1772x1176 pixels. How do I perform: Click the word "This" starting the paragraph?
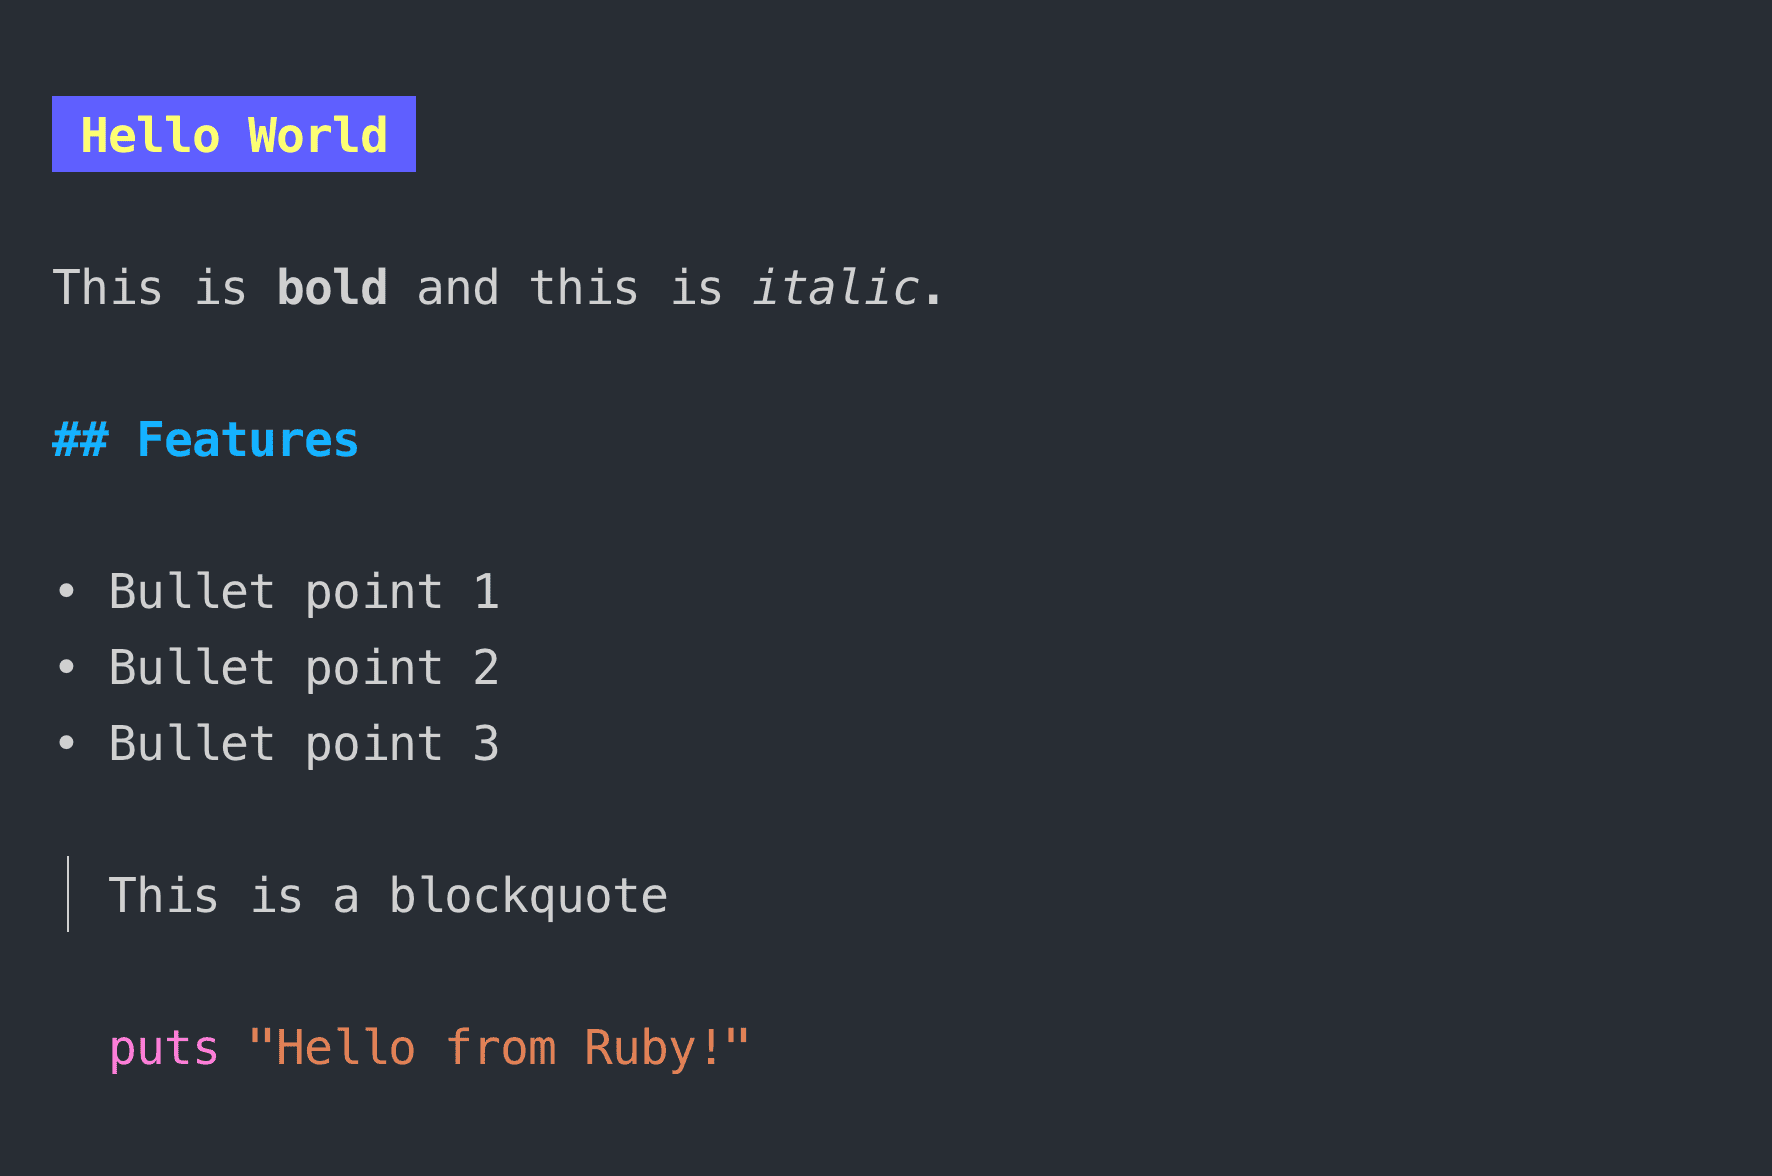point(107,288)
